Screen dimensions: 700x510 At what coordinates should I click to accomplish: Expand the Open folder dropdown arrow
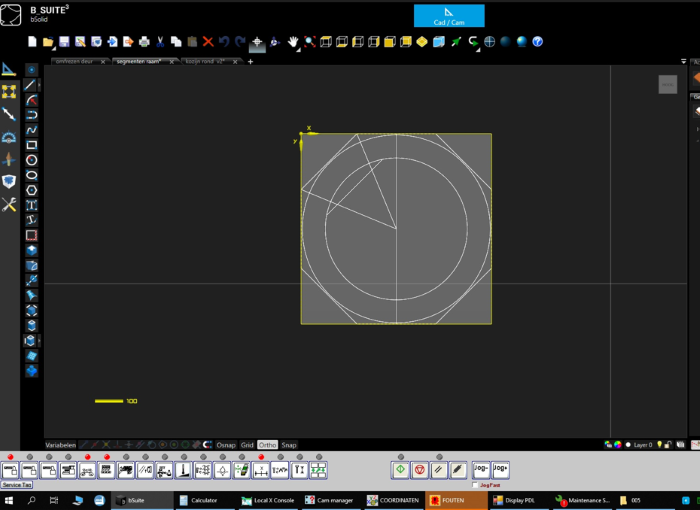click(x=54, y=47)
